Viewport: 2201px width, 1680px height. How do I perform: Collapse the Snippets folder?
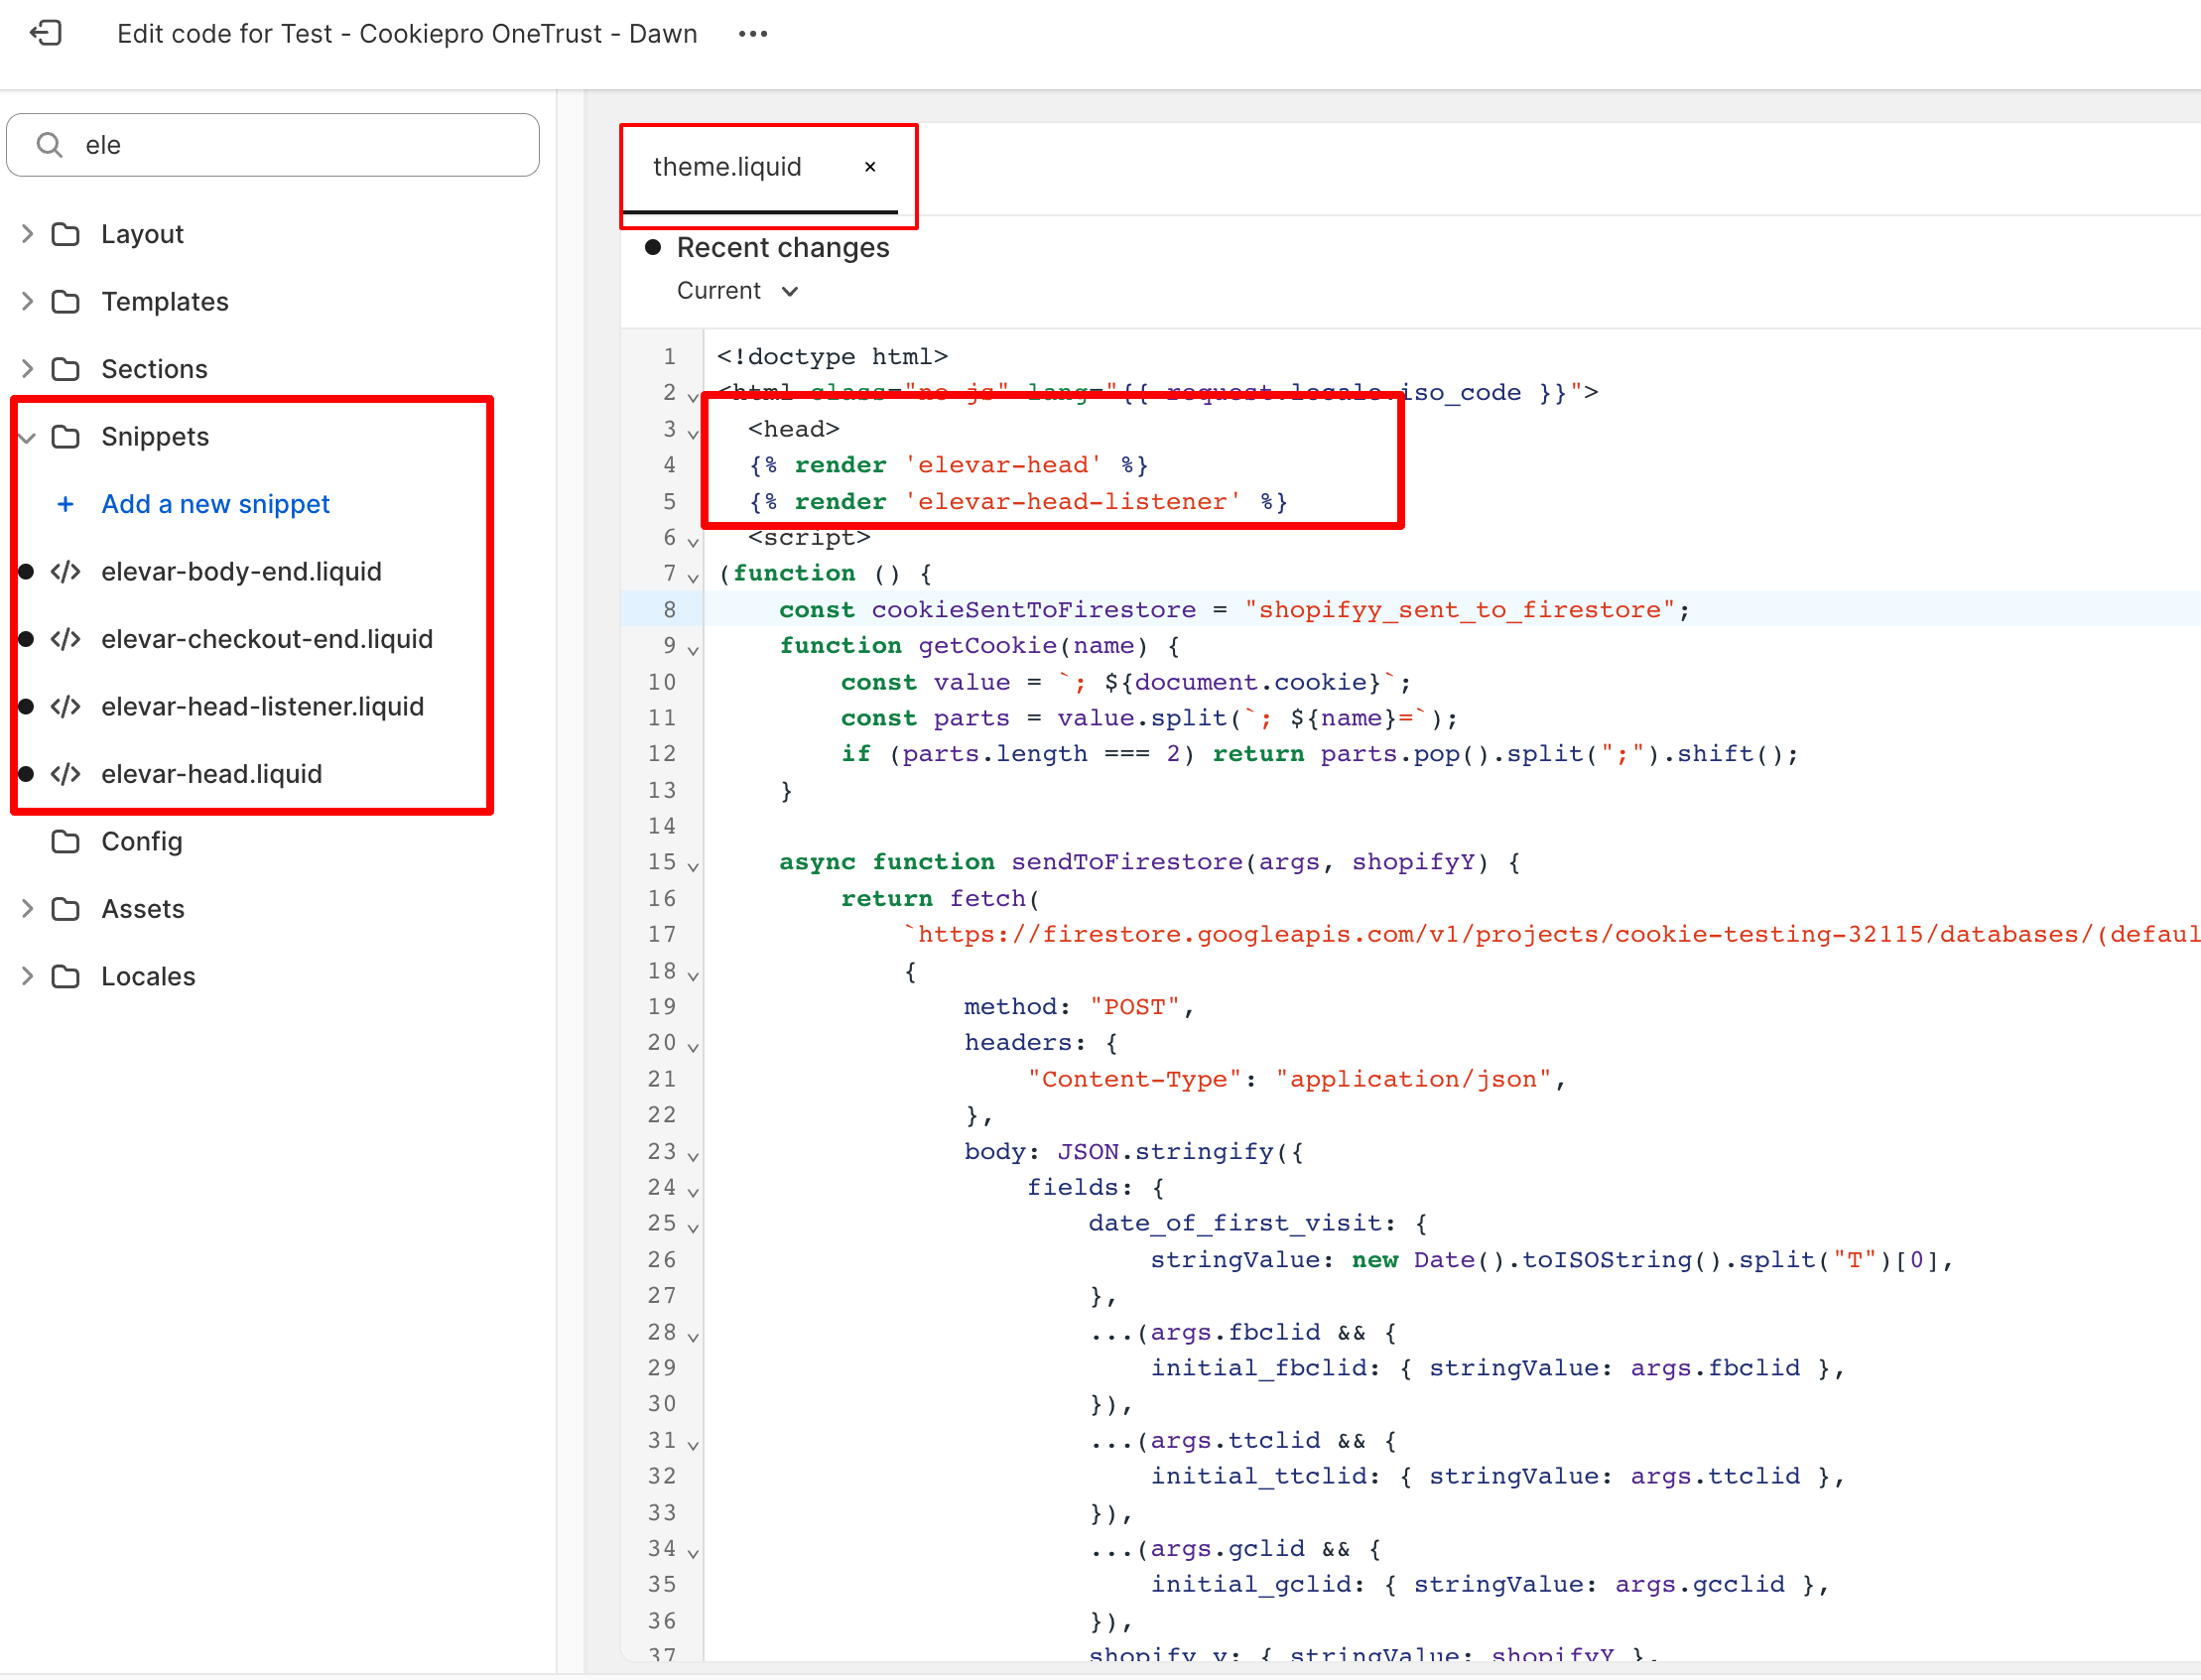(27, 437)
